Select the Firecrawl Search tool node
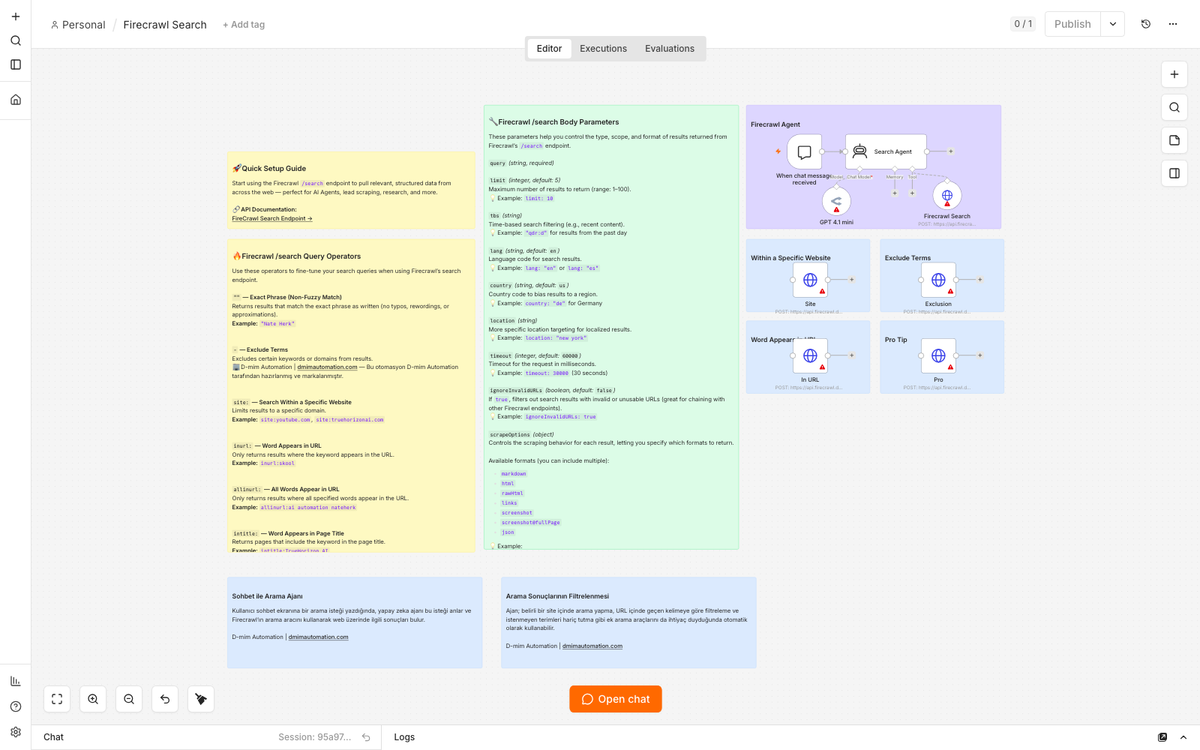Viewport: 1200px width, 750px height. click(947, 195)
